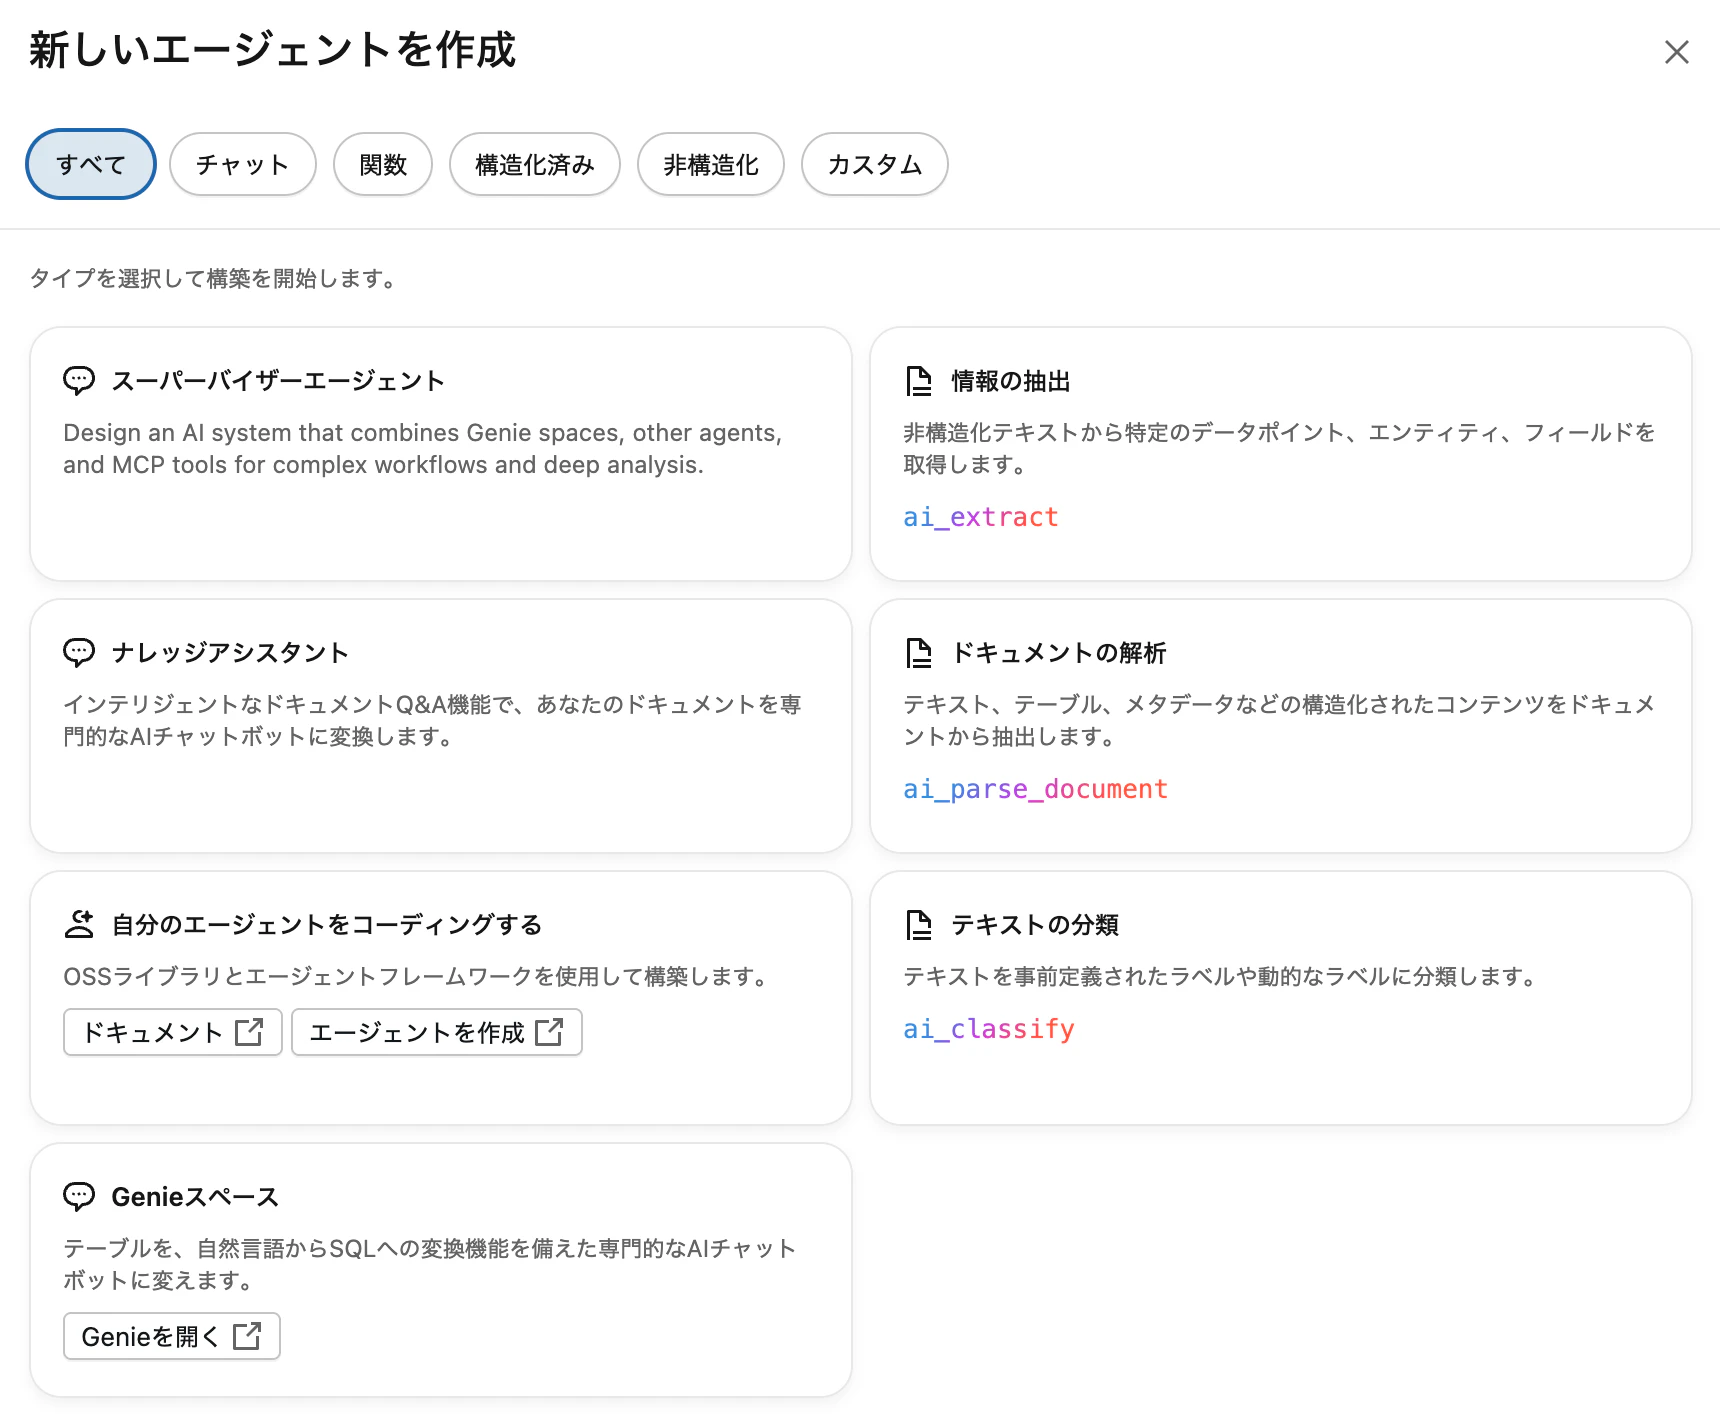Click the テキスト、テーブル、メタデータ description text

click(1279, 721)
